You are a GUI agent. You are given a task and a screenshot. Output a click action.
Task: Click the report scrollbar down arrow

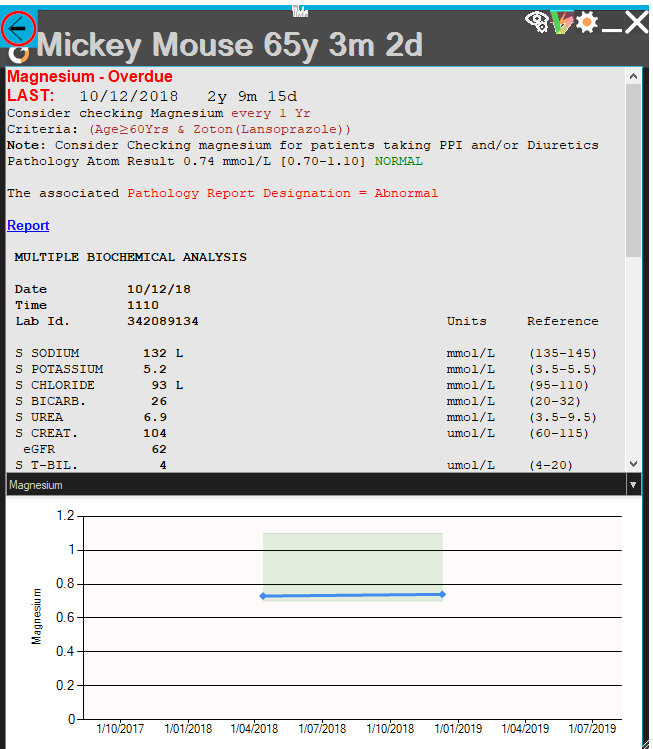coord(632,463)
